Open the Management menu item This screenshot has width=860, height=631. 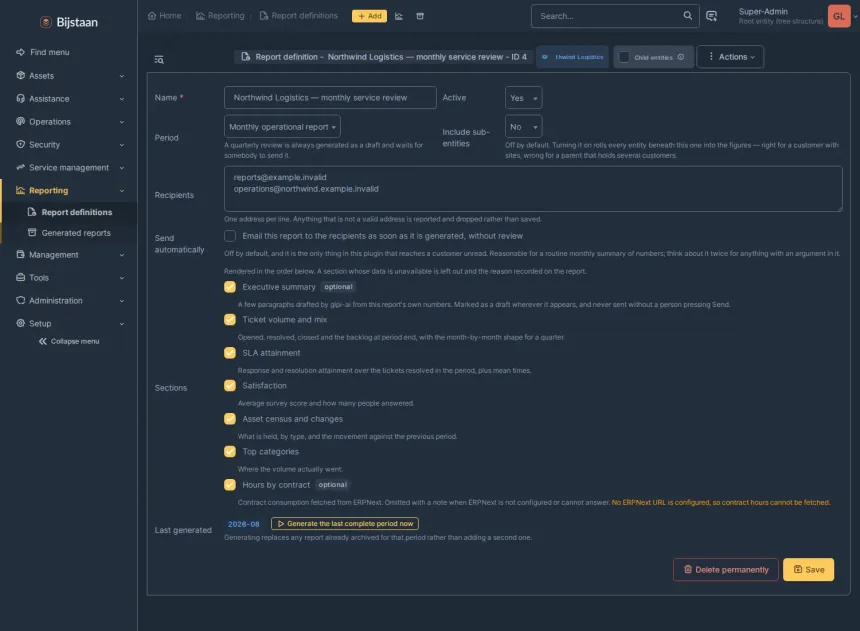[70, 255]
